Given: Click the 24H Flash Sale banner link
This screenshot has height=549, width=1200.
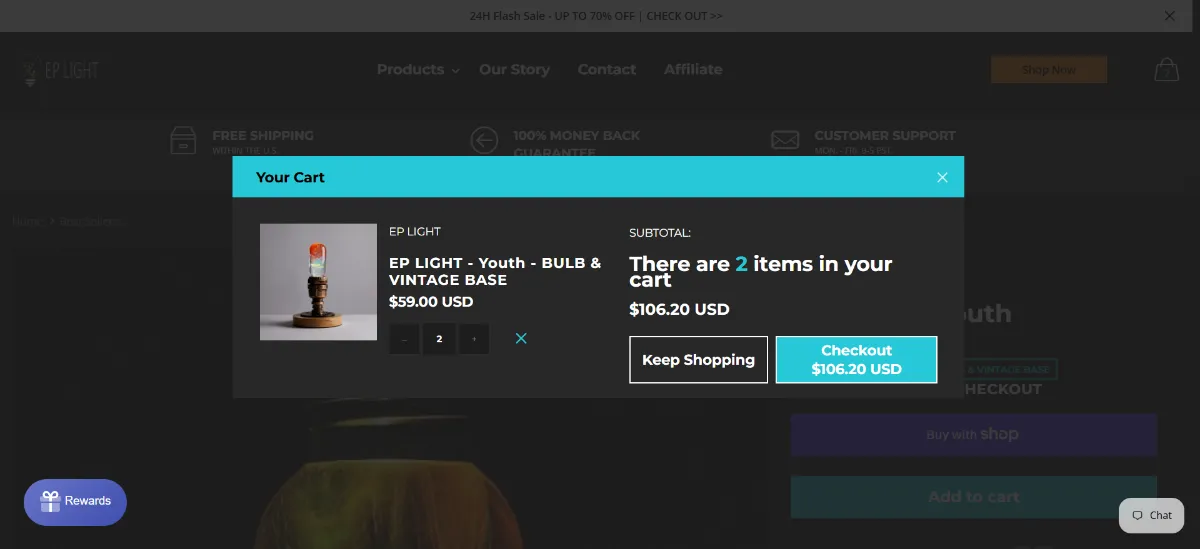Looking at the screenshot, I should [x=596, y=16].
